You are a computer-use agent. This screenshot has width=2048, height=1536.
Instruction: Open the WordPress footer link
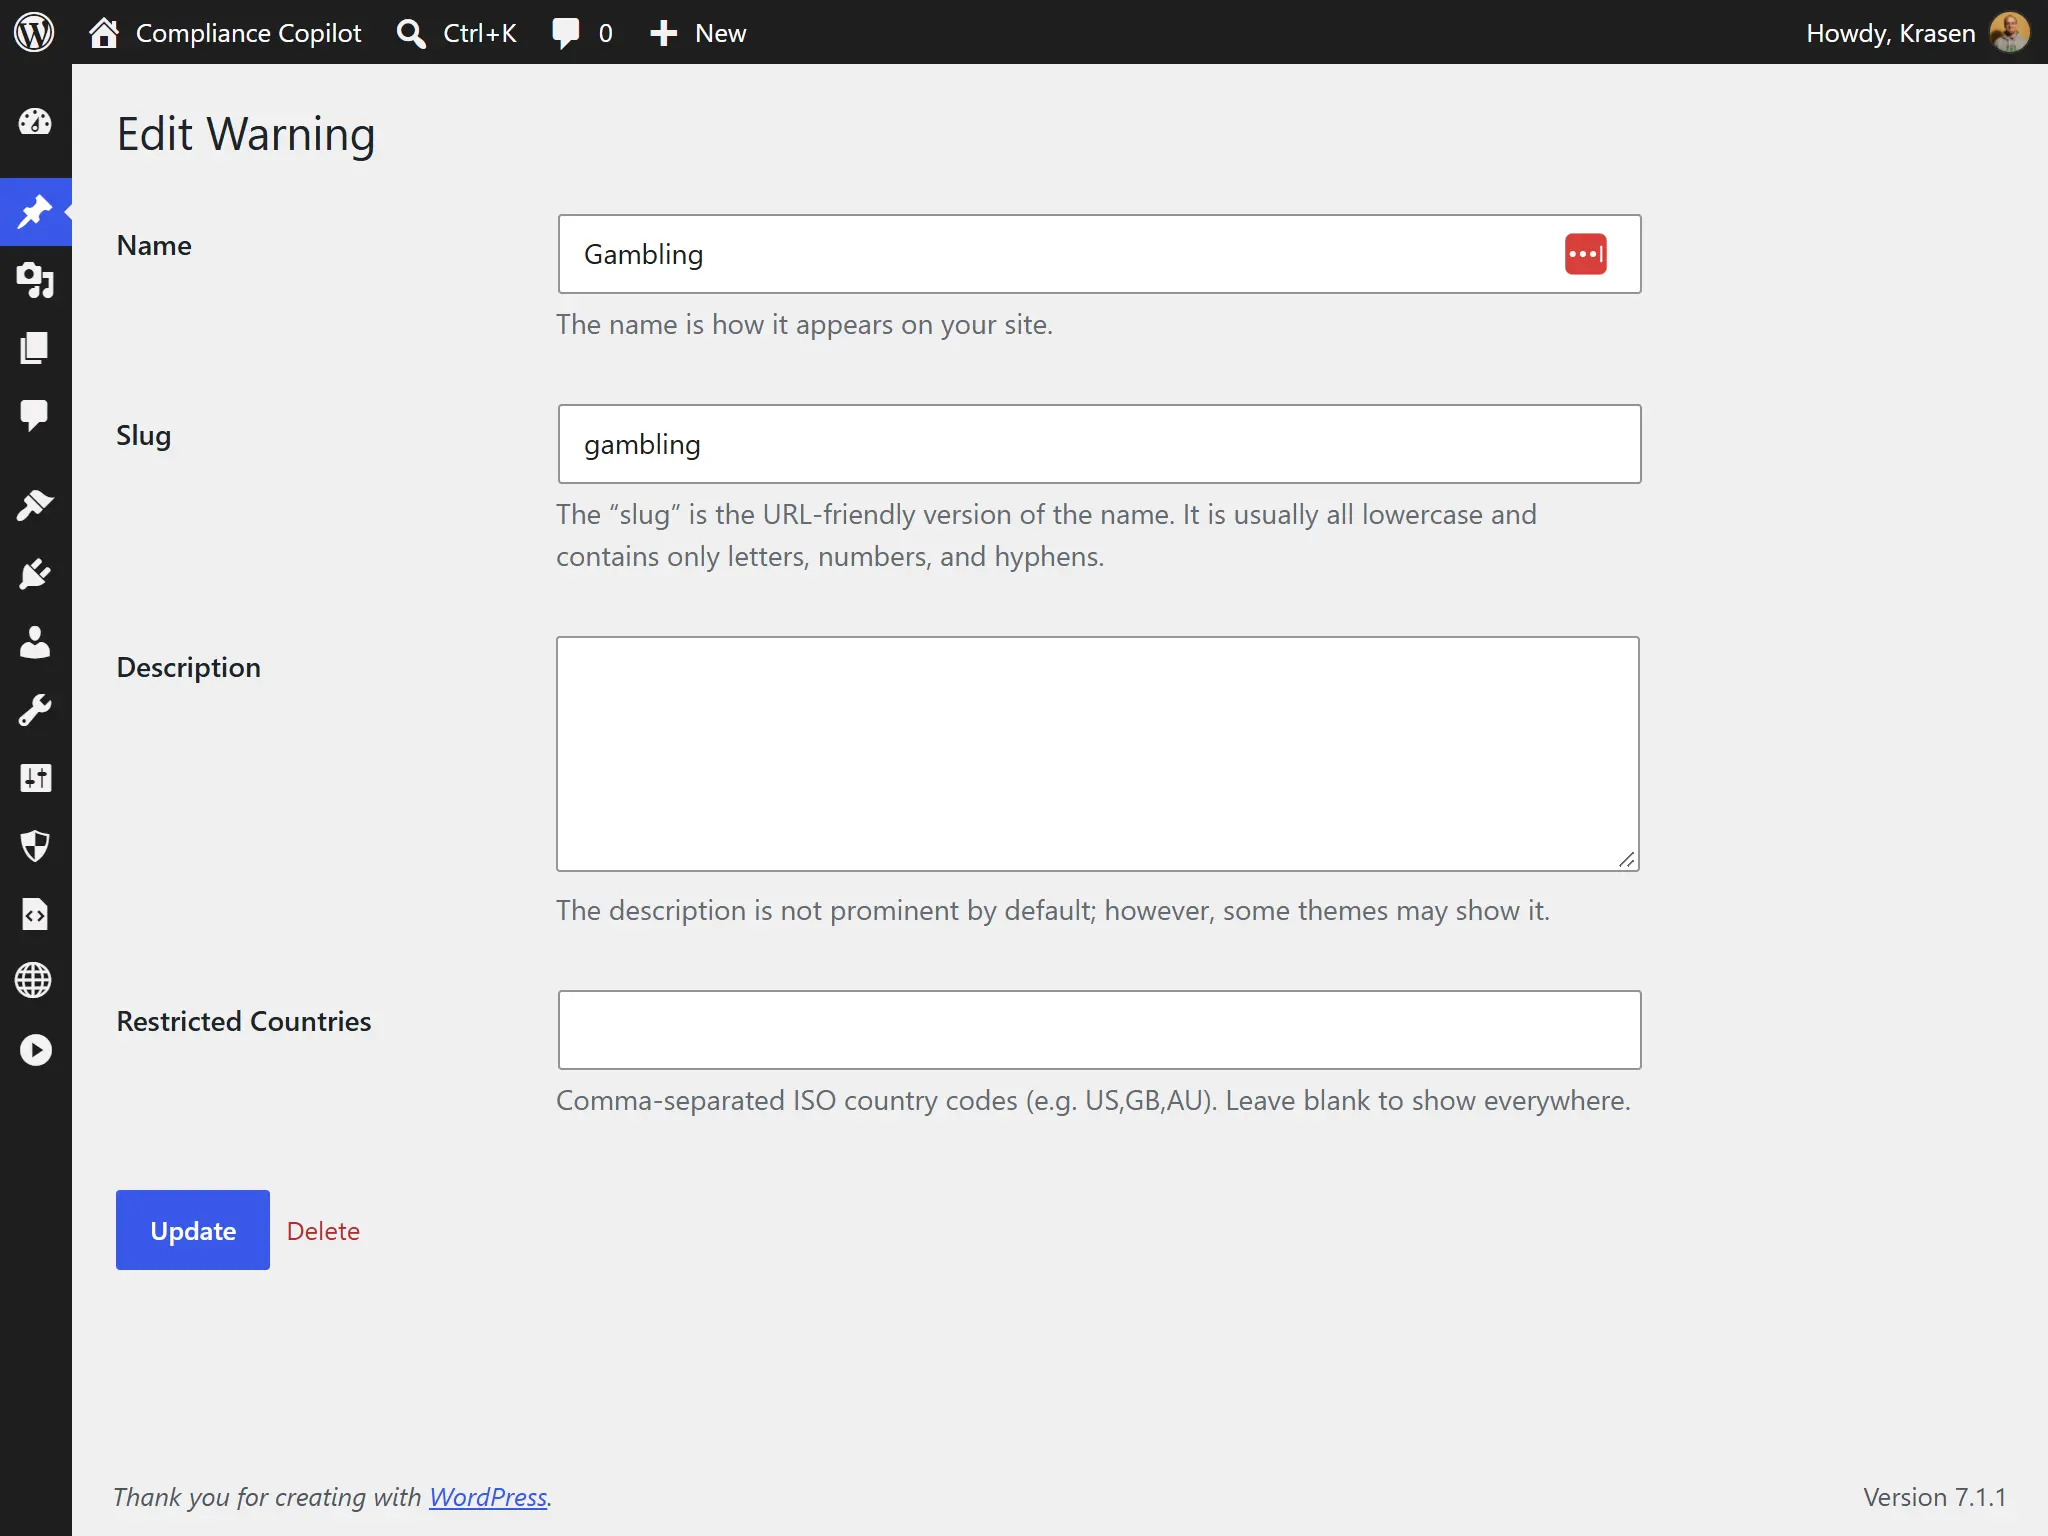click(488, 1497)
